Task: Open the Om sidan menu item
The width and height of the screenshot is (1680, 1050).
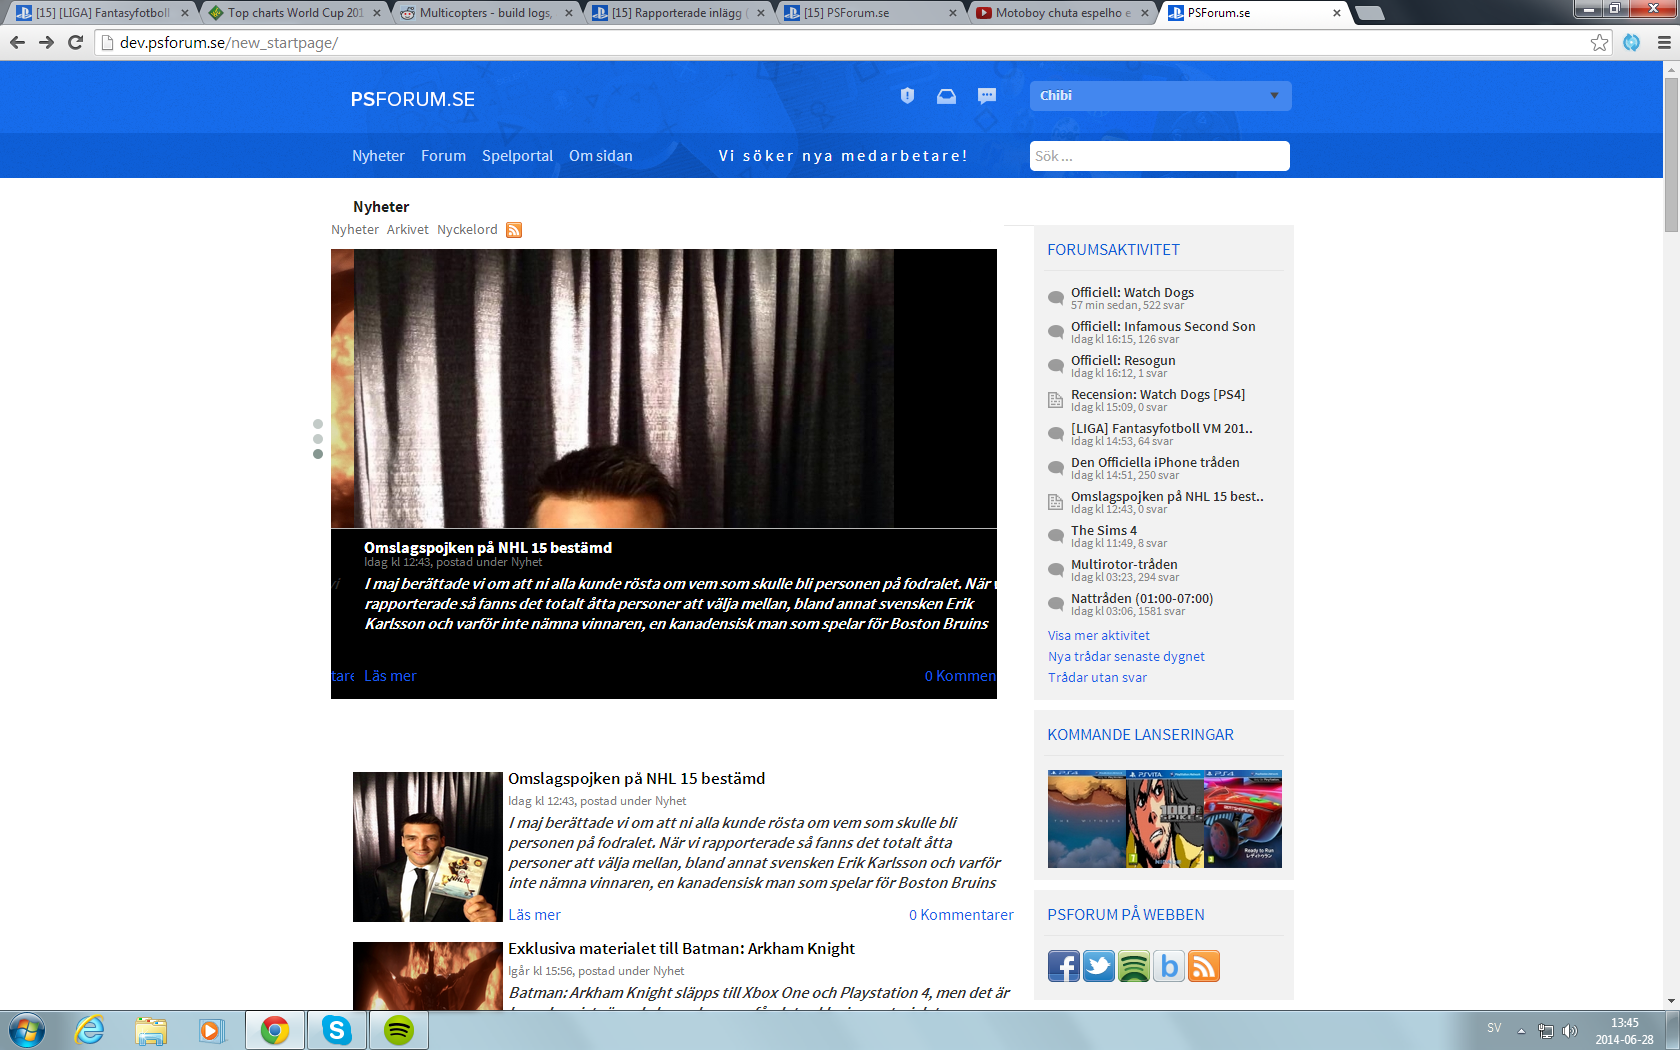Action: click(601, 156)
